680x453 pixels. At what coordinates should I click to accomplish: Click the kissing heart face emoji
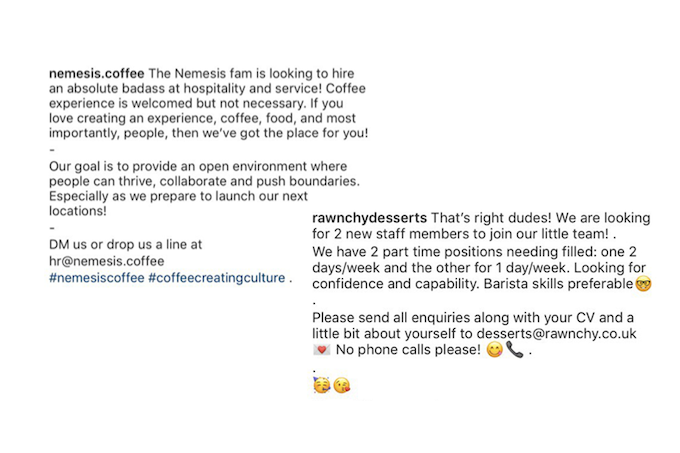[x=342, y=385]
